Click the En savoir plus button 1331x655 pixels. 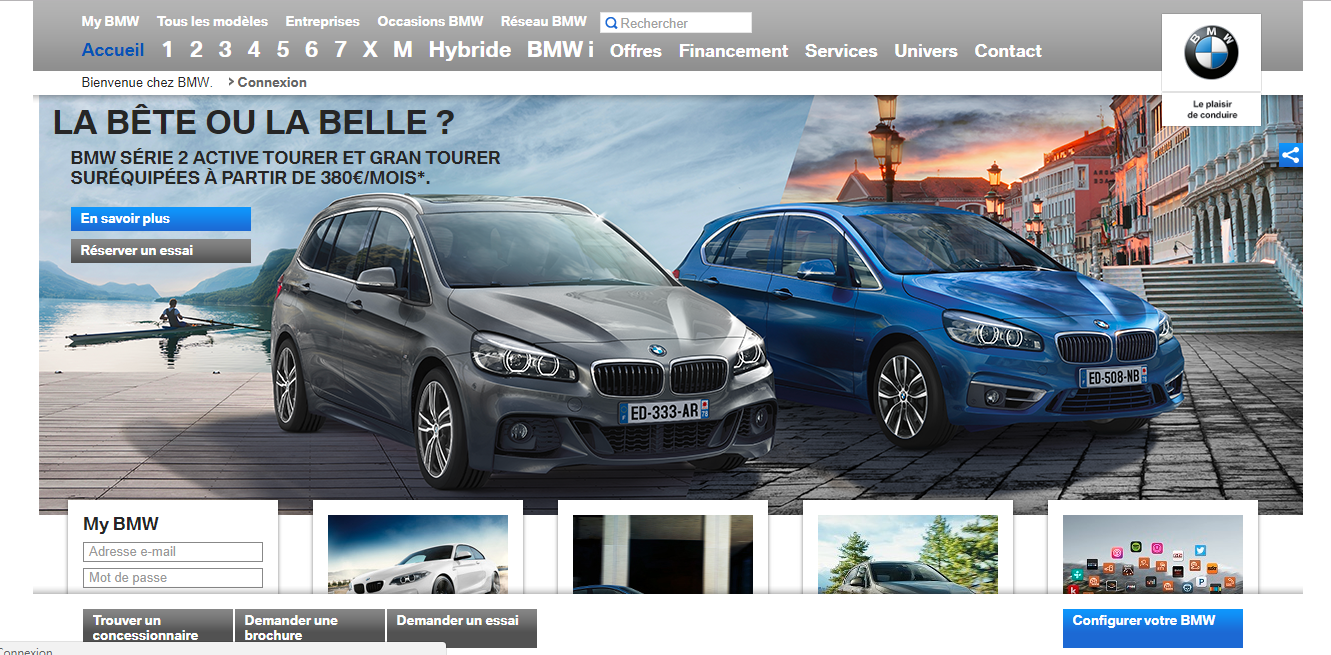(x=161, y=219)
